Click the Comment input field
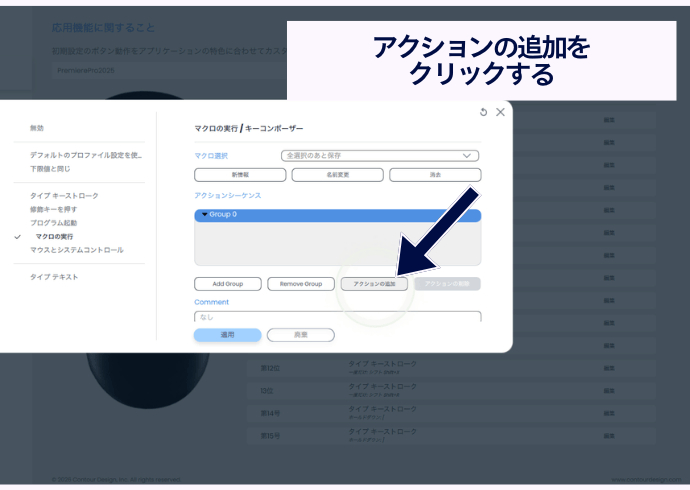This screenshot has width=690, height=490. pyautogui.click(x=337, y=317)
